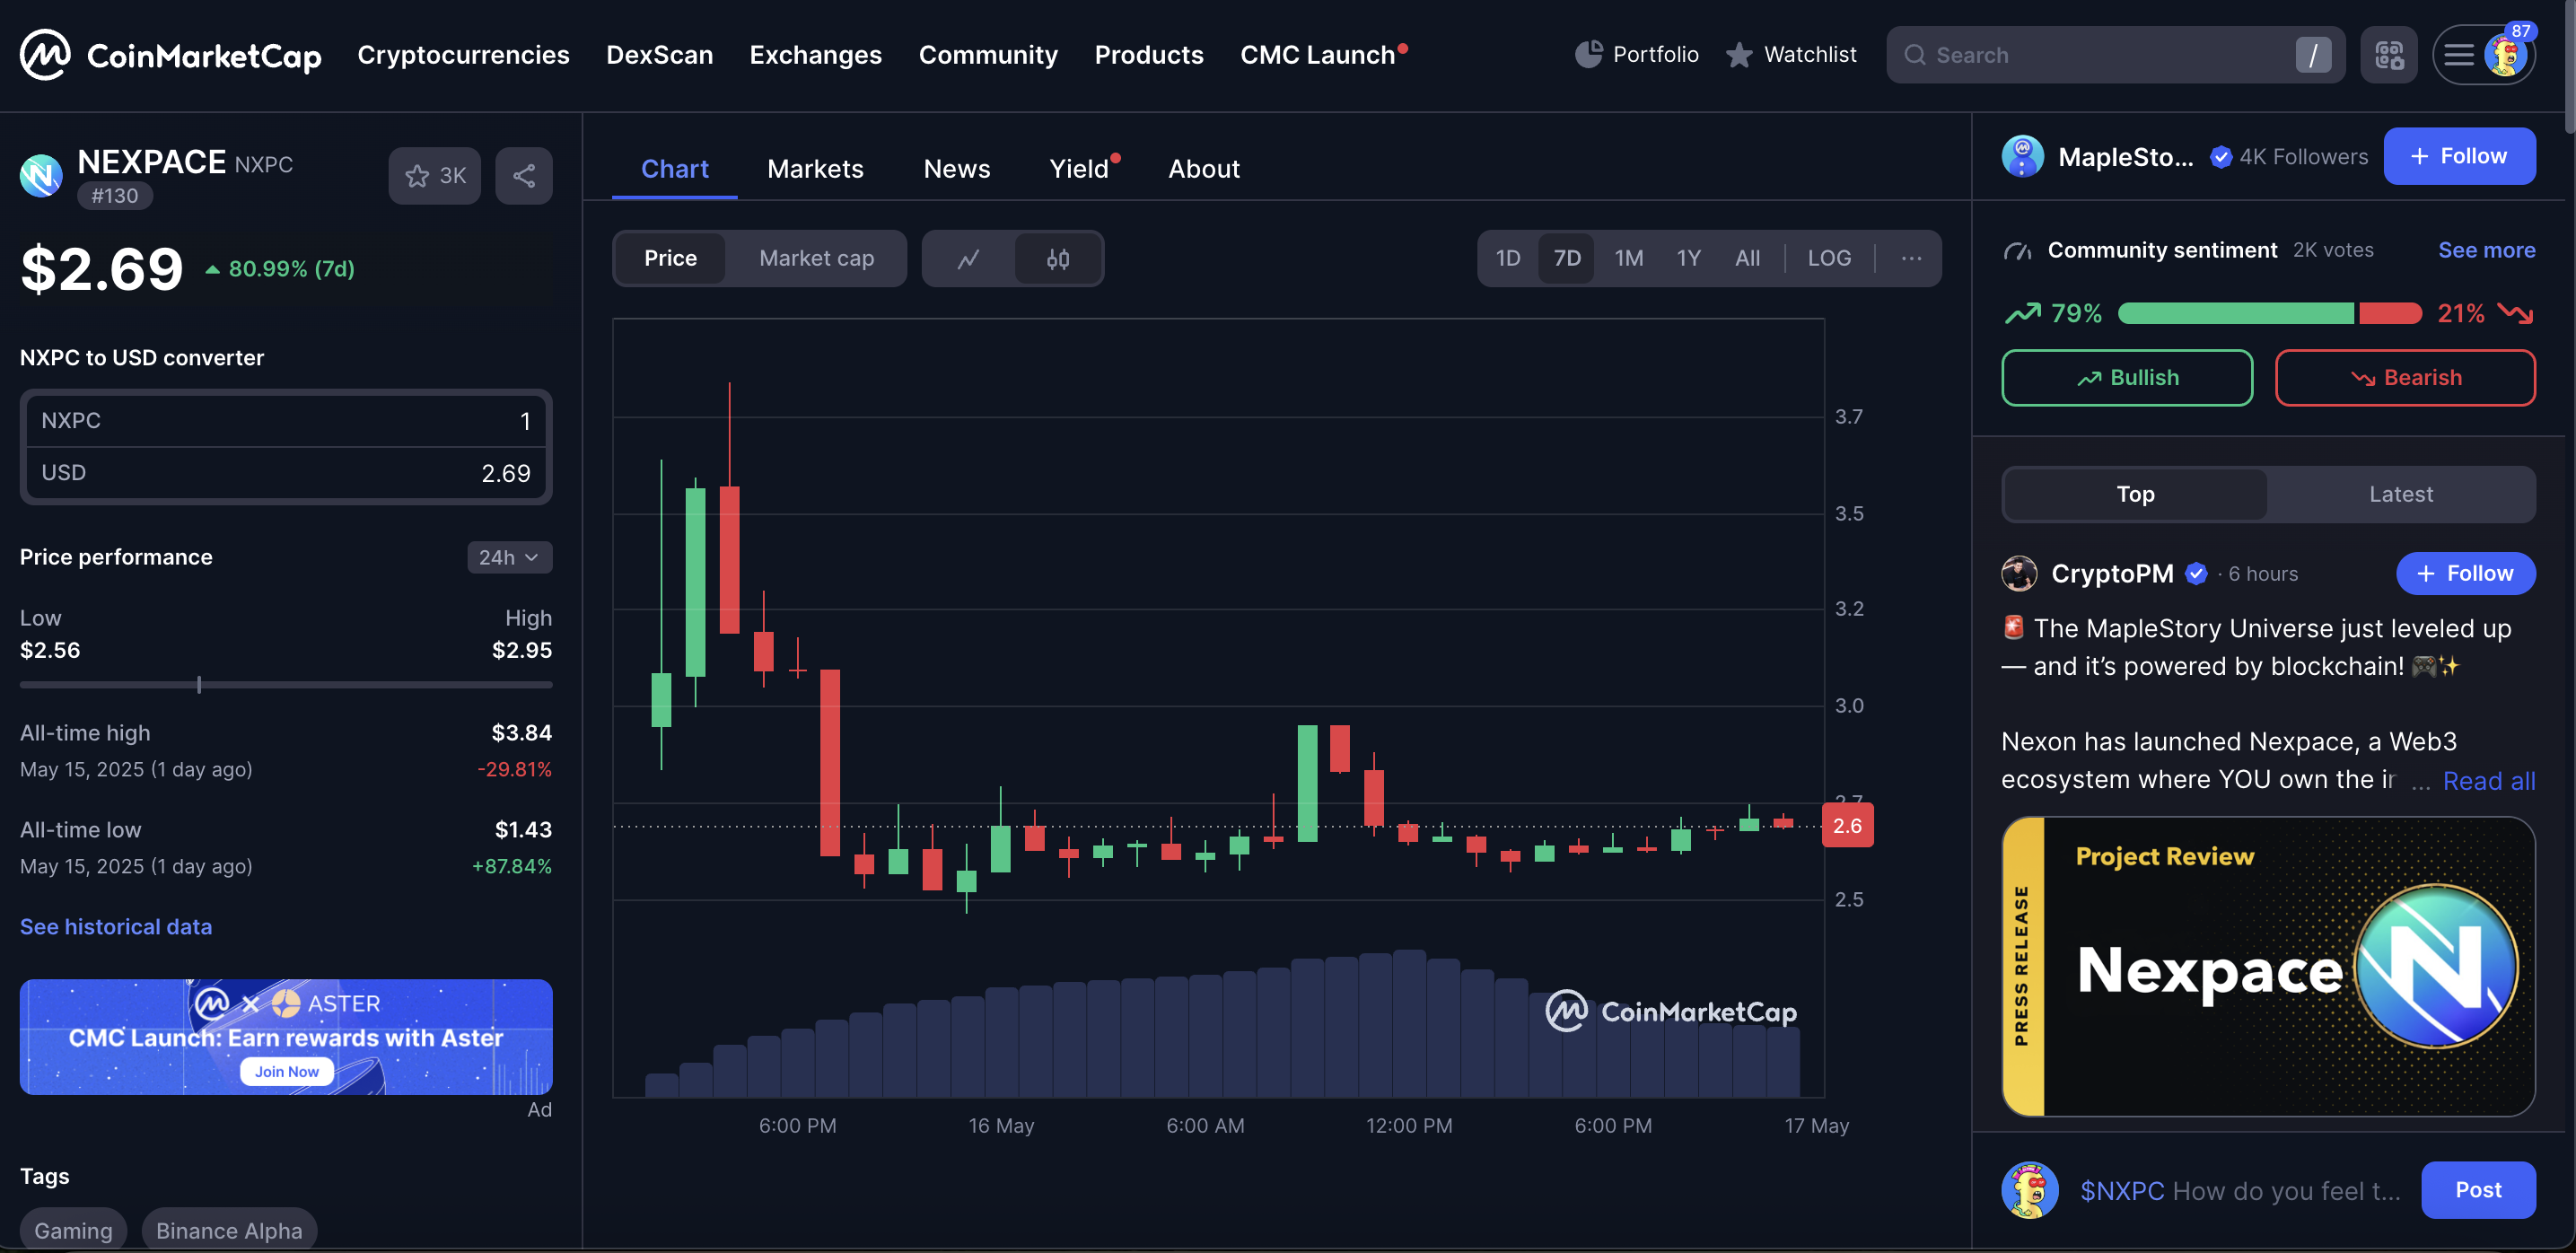Open the hamburger profile menu
2576x1253 pixels.
pos(2484,55)
